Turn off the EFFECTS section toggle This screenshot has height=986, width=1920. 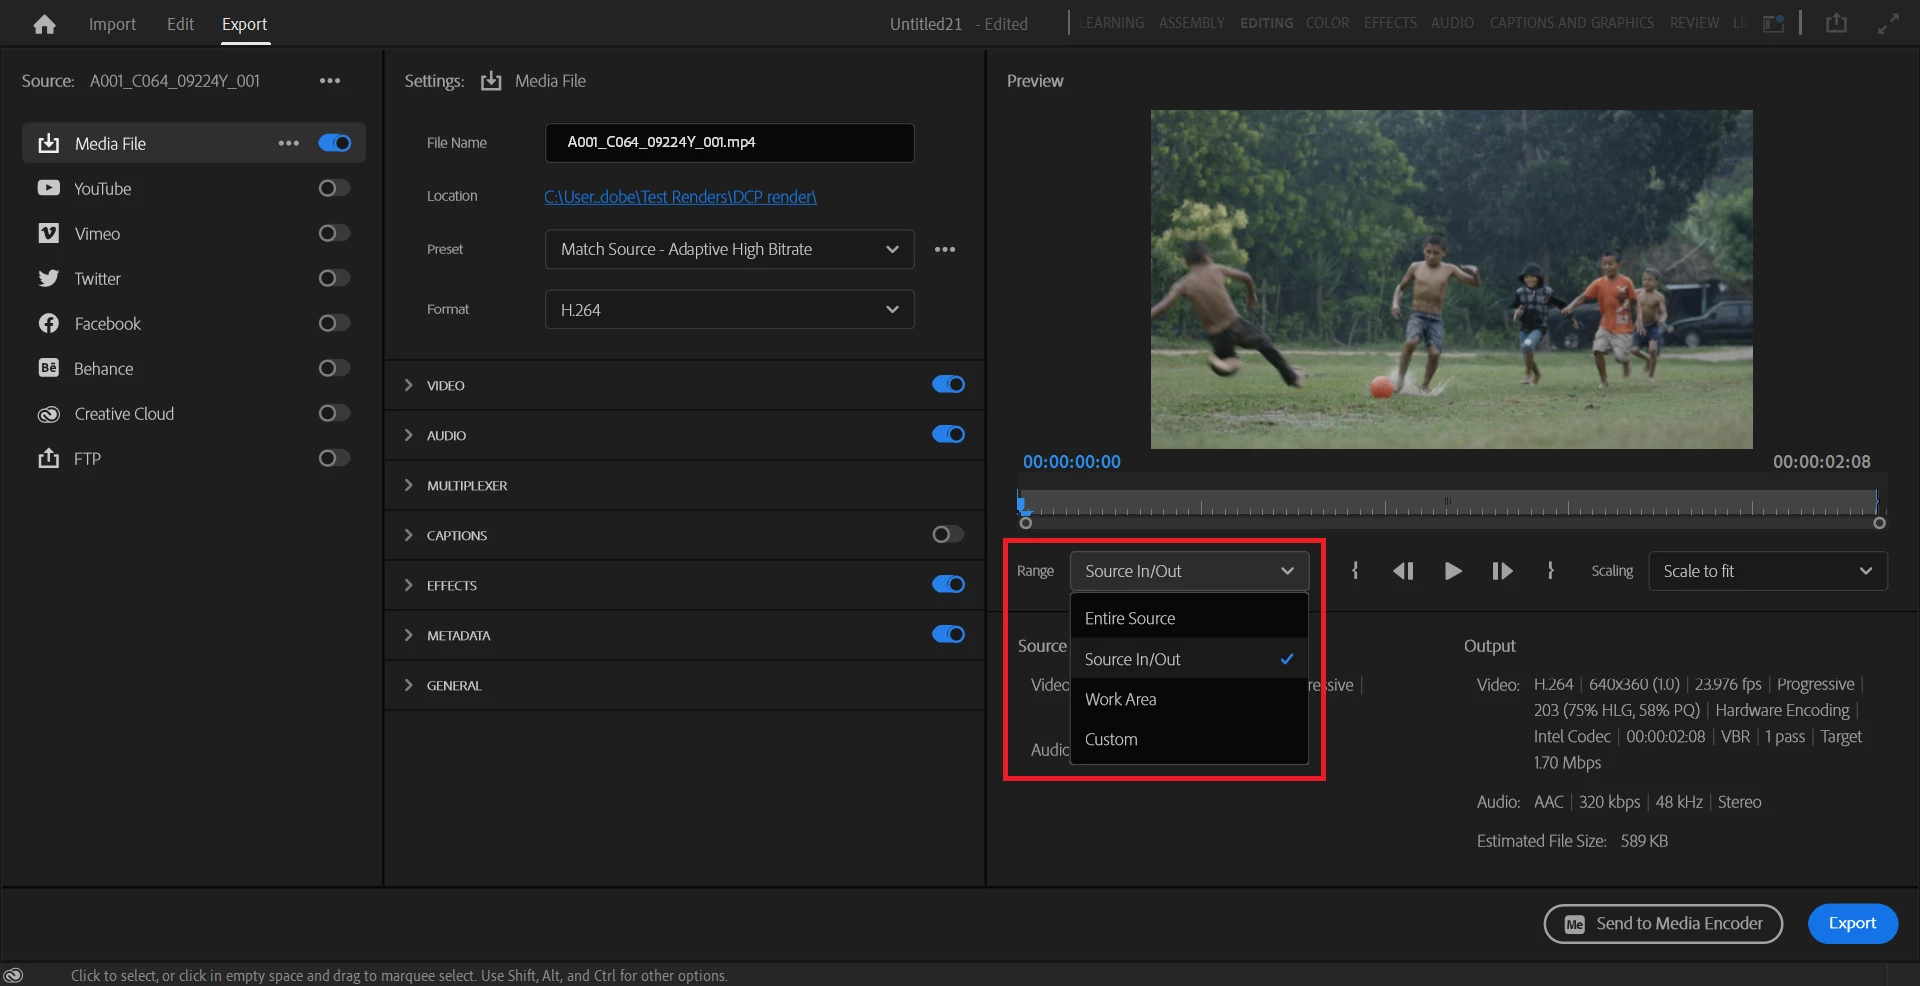[x=948, y=584]
